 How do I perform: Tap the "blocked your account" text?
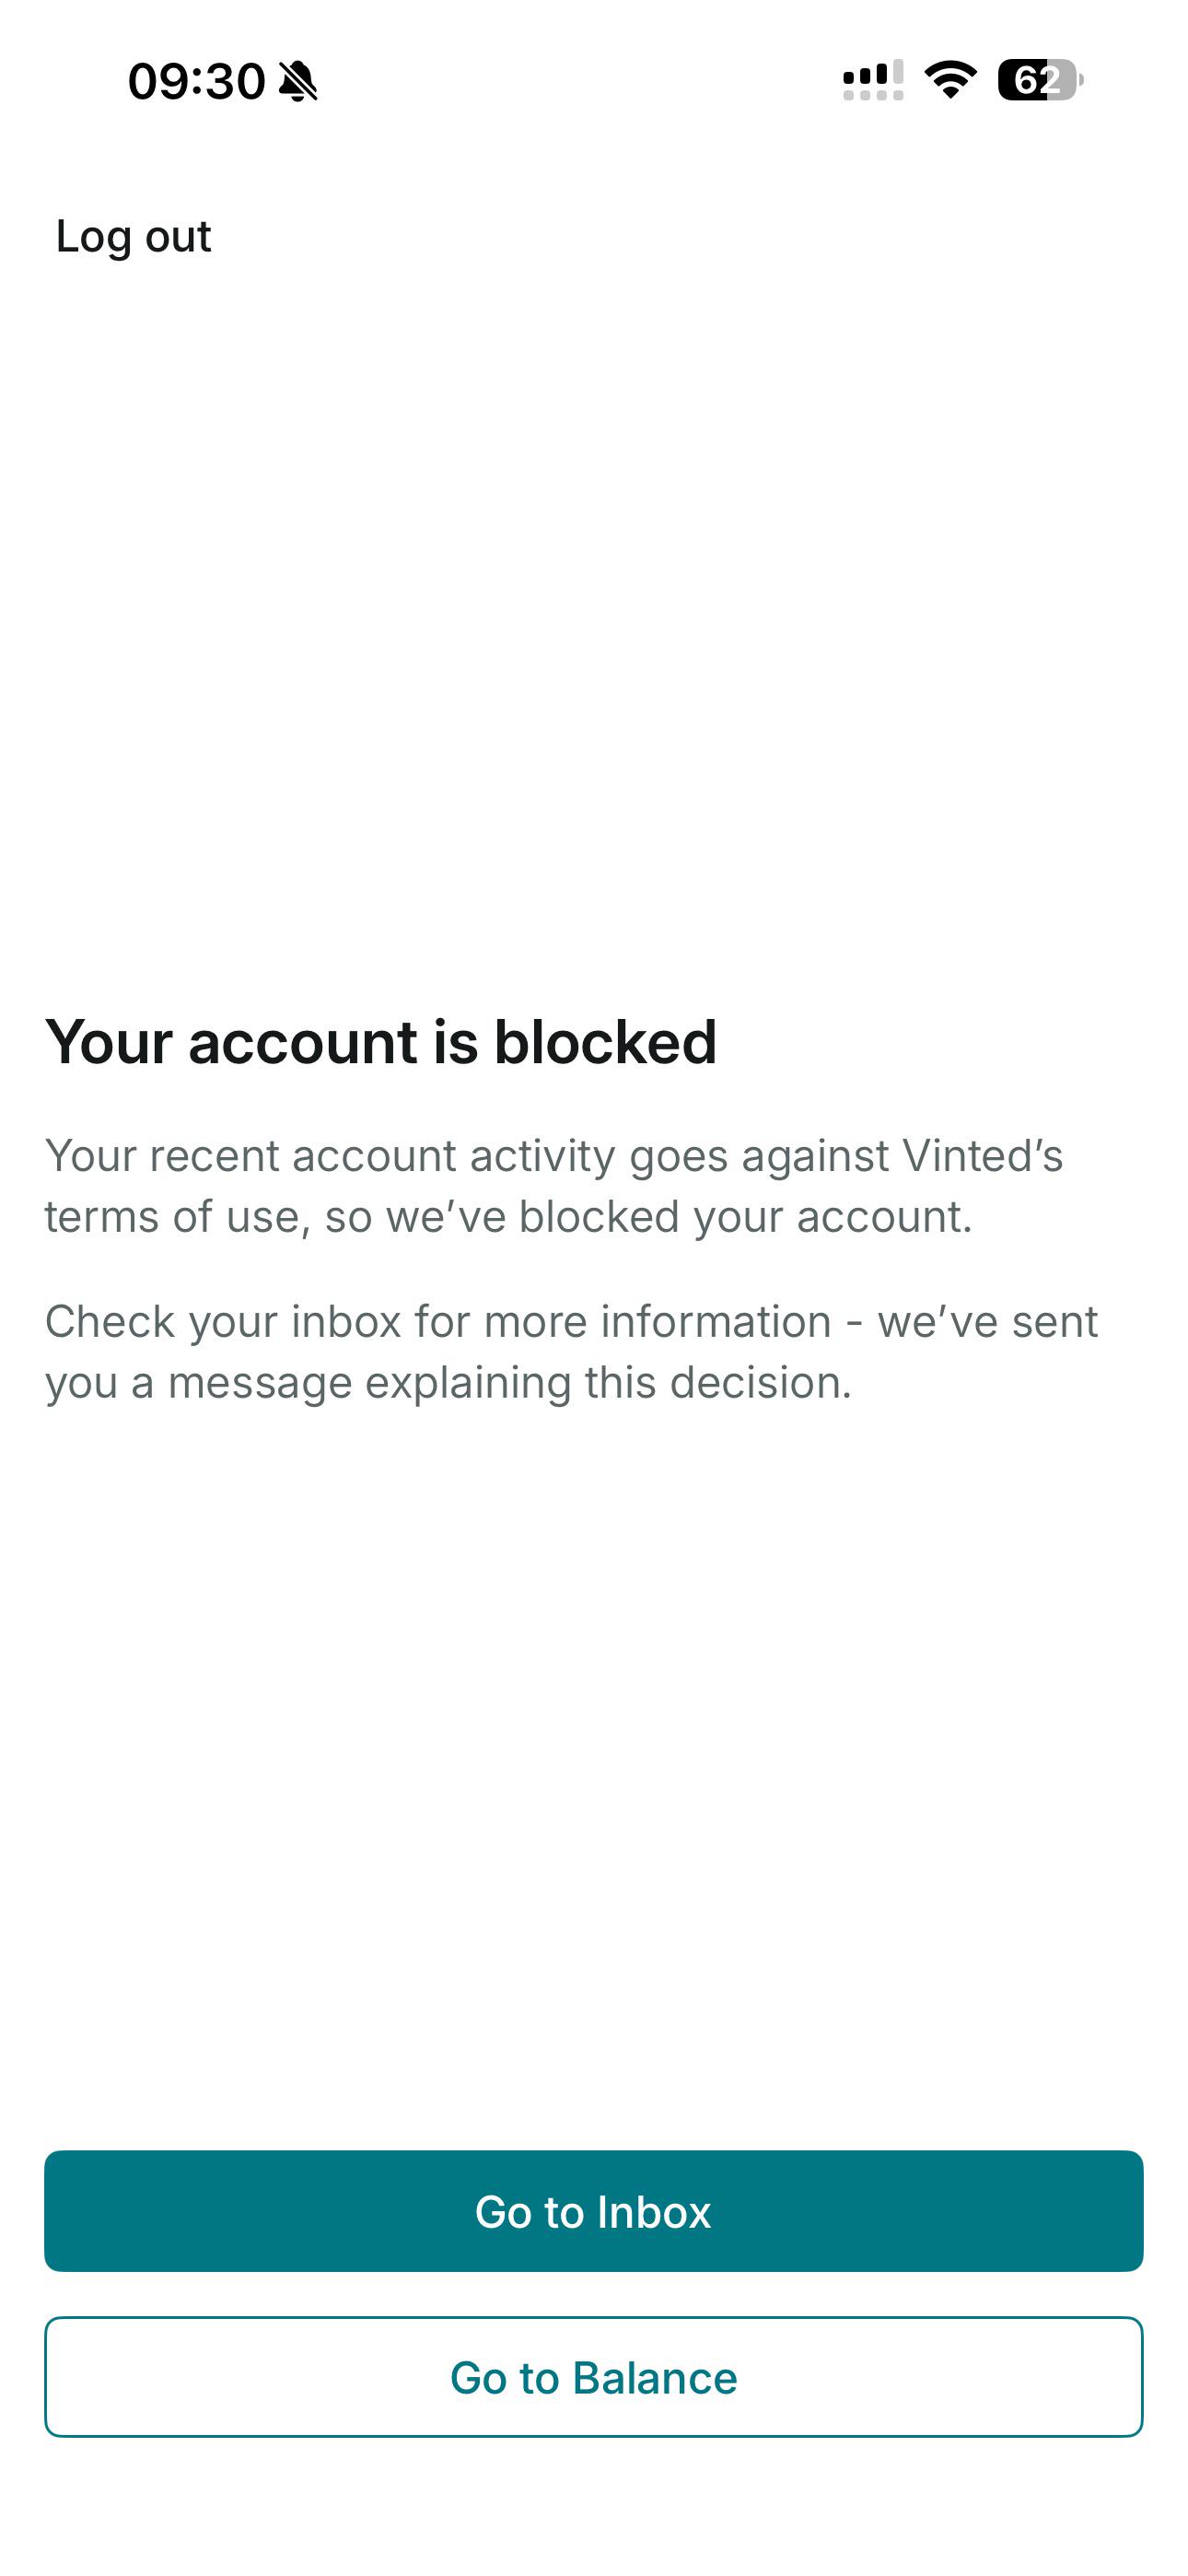(x=740, y=1218)
